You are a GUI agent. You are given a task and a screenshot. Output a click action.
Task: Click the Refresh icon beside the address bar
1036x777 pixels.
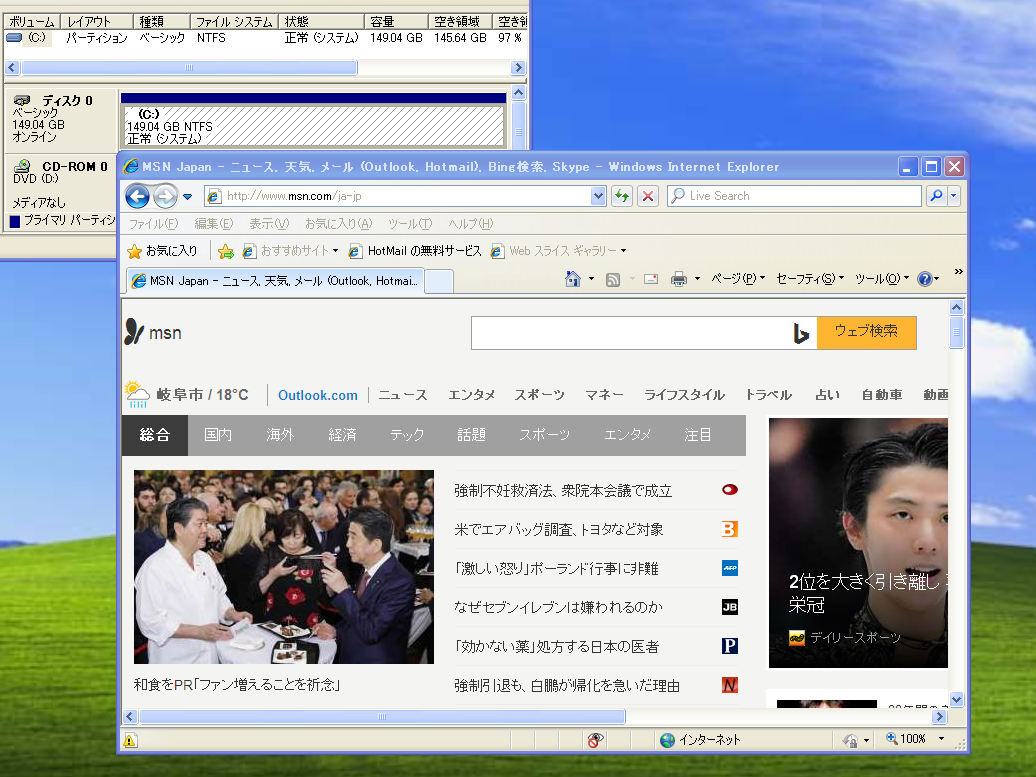[x=621, y=196]
